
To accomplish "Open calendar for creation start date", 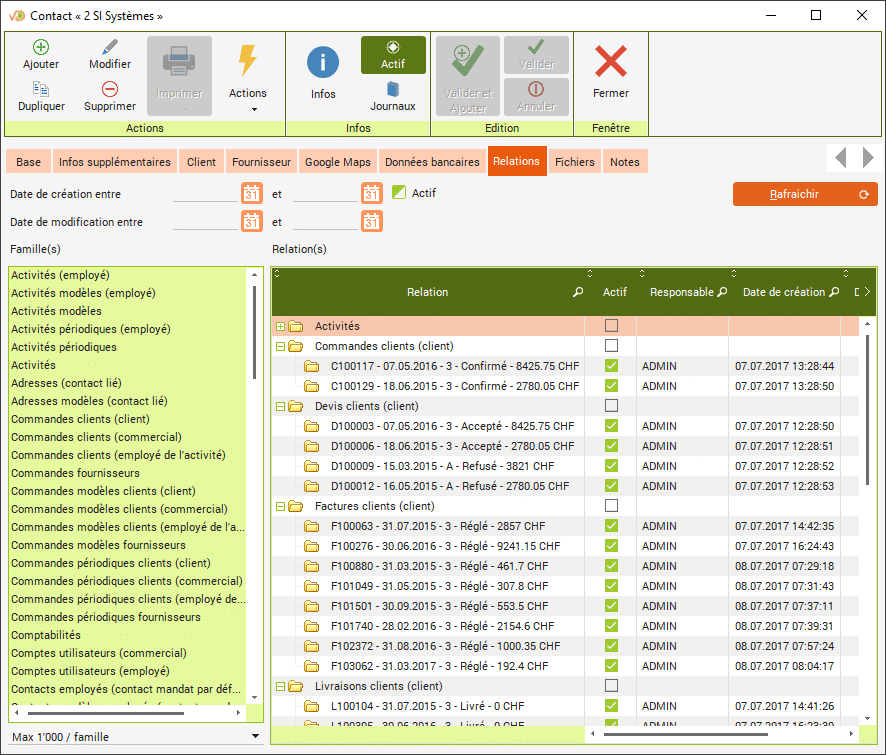I will tap(251, 193).
